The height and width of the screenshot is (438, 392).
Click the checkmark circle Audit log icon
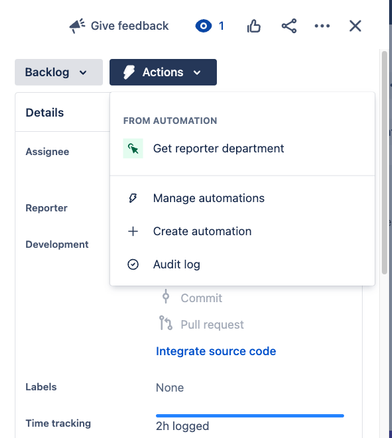pyautogui.click(x=133, y=264)
